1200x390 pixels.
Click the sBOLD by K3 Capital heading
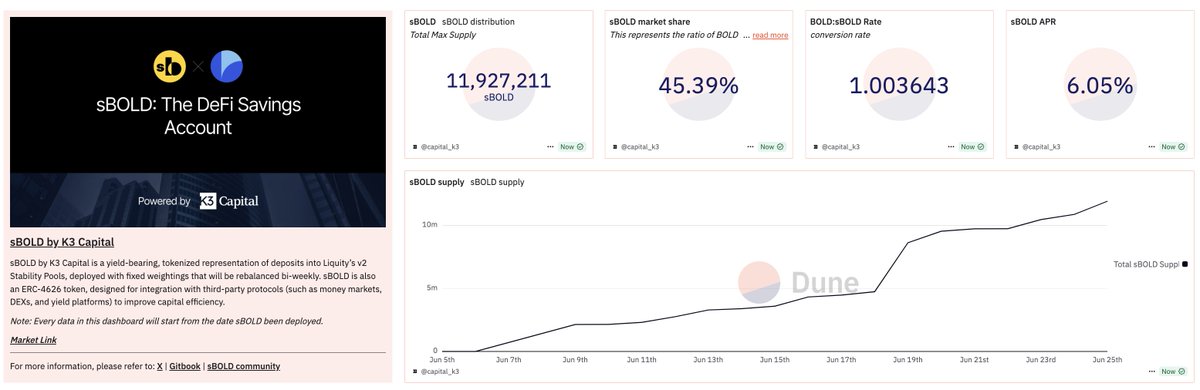click(62, 242)
